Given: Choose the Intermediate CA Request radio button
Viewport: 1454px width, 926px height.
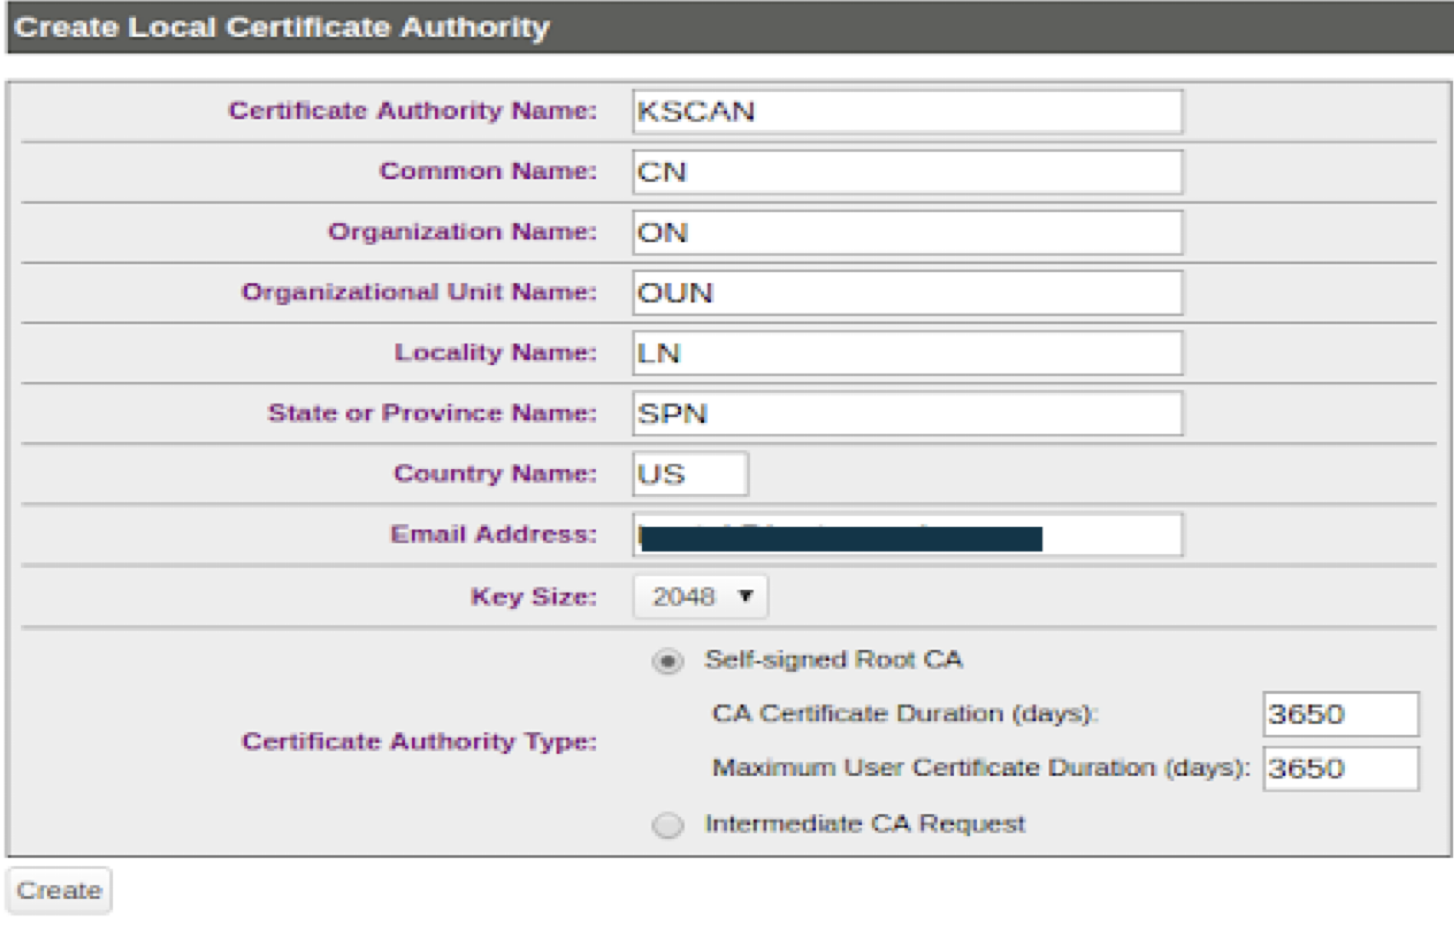Looking at the screenshot, I should [x=668, y=825].
